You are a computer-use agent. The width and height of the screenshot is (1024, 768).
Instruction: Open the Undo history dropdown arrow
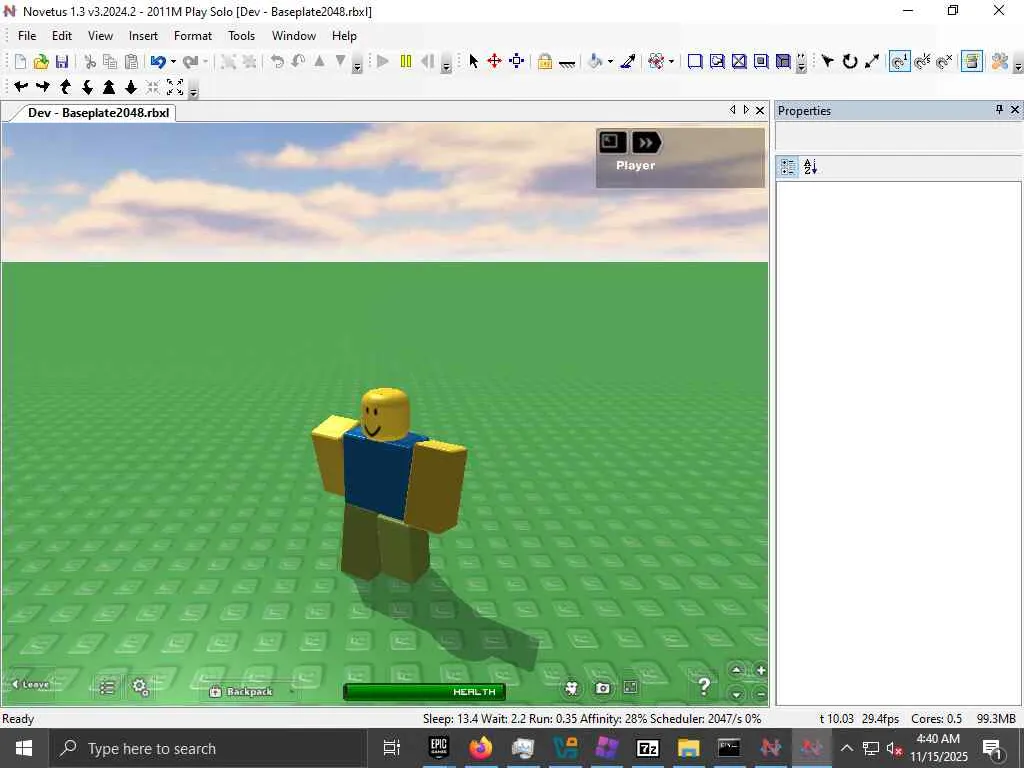[173, 62]
